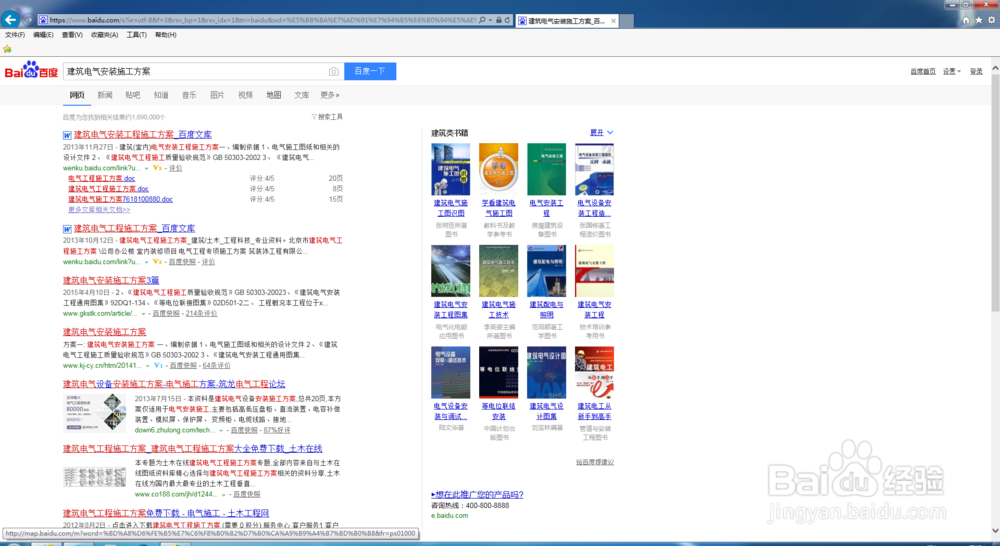Click the page icon left of the URL
The width and height of the screenshot is (1000, 546).
(43, 20)
